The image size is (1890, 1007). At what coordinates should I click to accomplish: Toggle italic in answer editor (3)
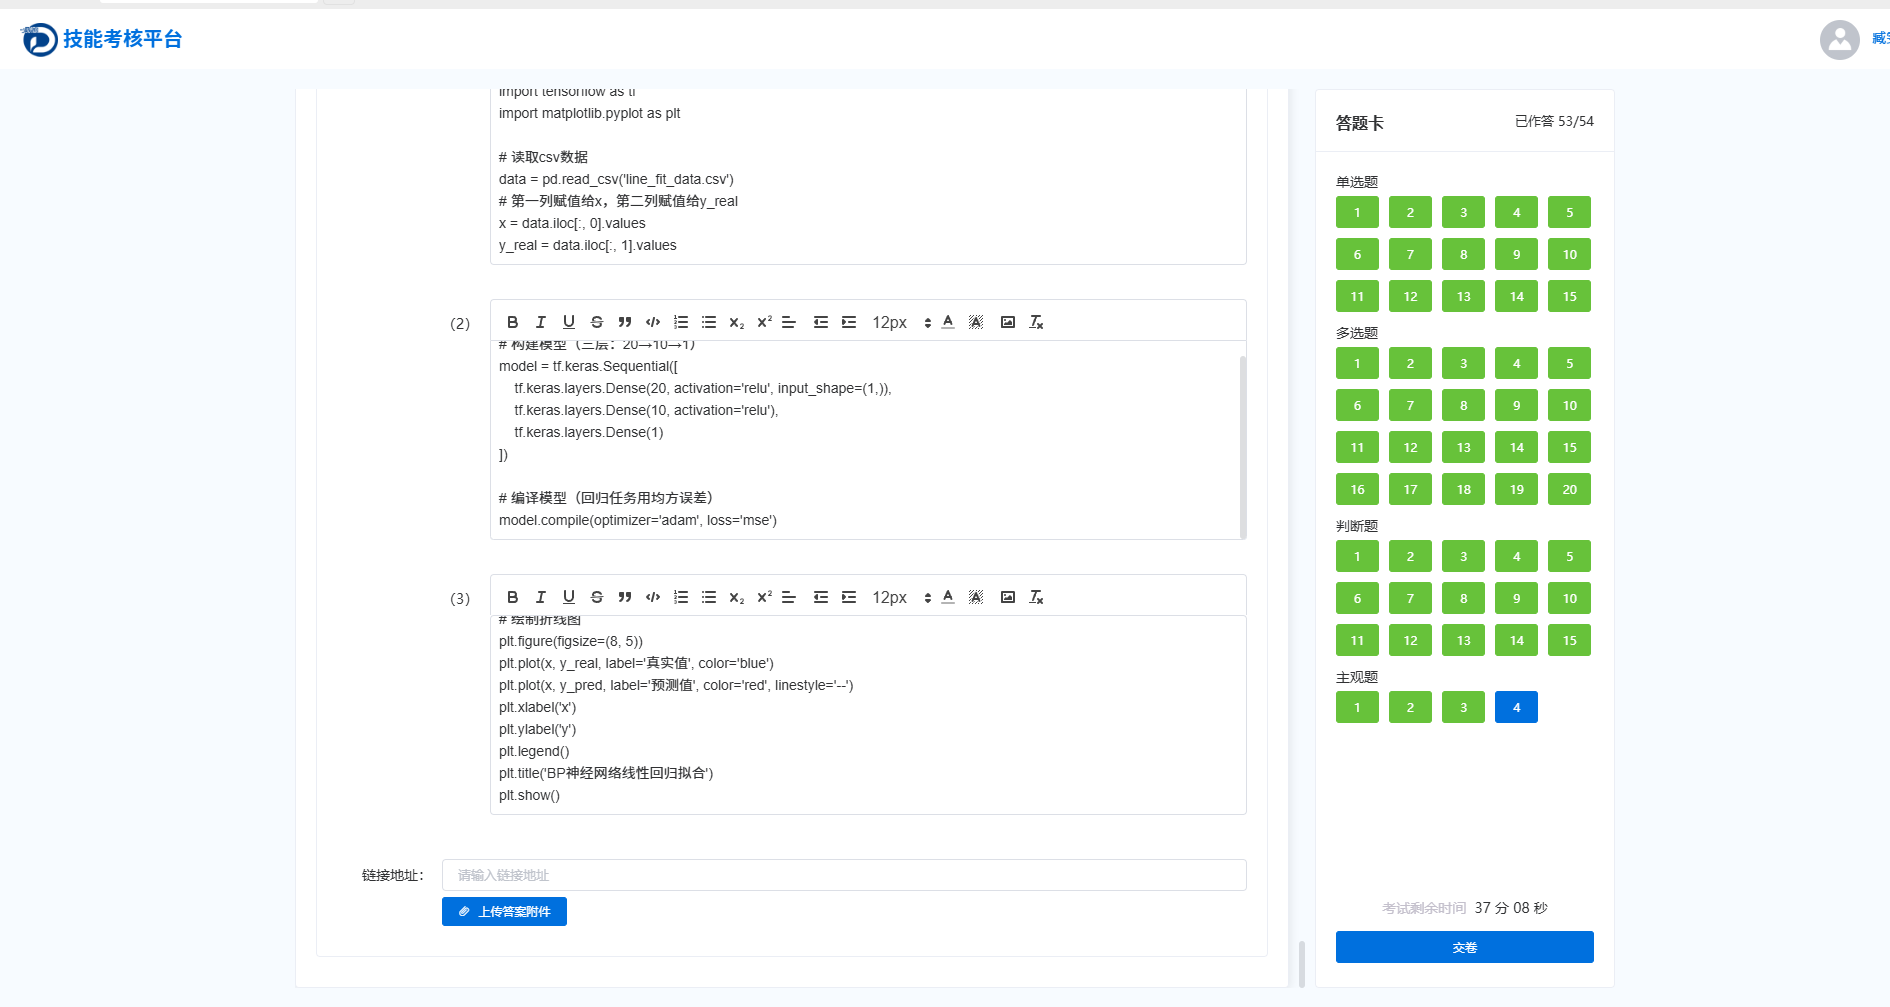(540, 597)
